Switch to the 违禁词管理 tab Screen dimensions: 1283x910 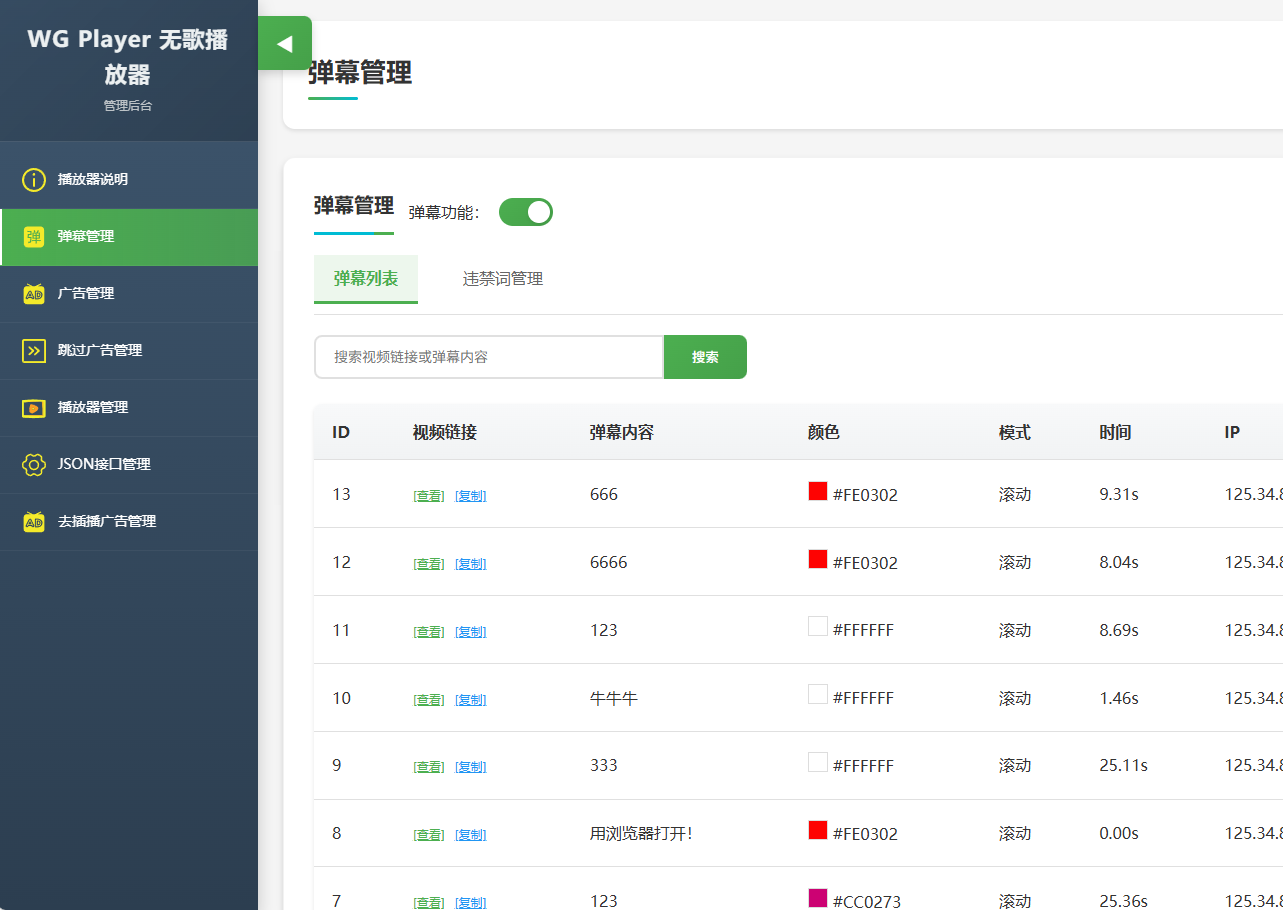point(502,279)
